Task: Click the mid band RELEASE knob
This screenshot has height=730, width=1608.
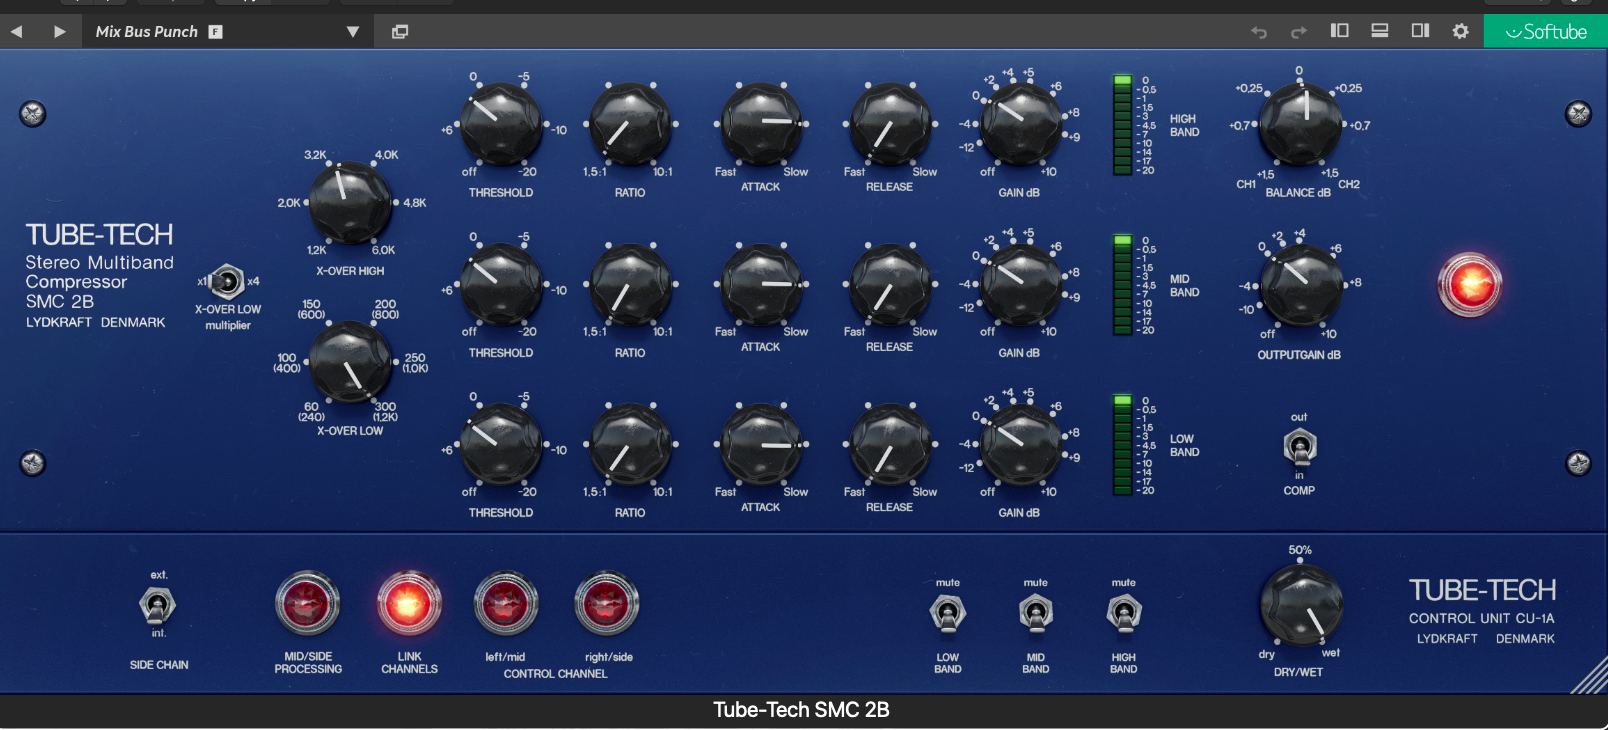Action: (890, 284)
